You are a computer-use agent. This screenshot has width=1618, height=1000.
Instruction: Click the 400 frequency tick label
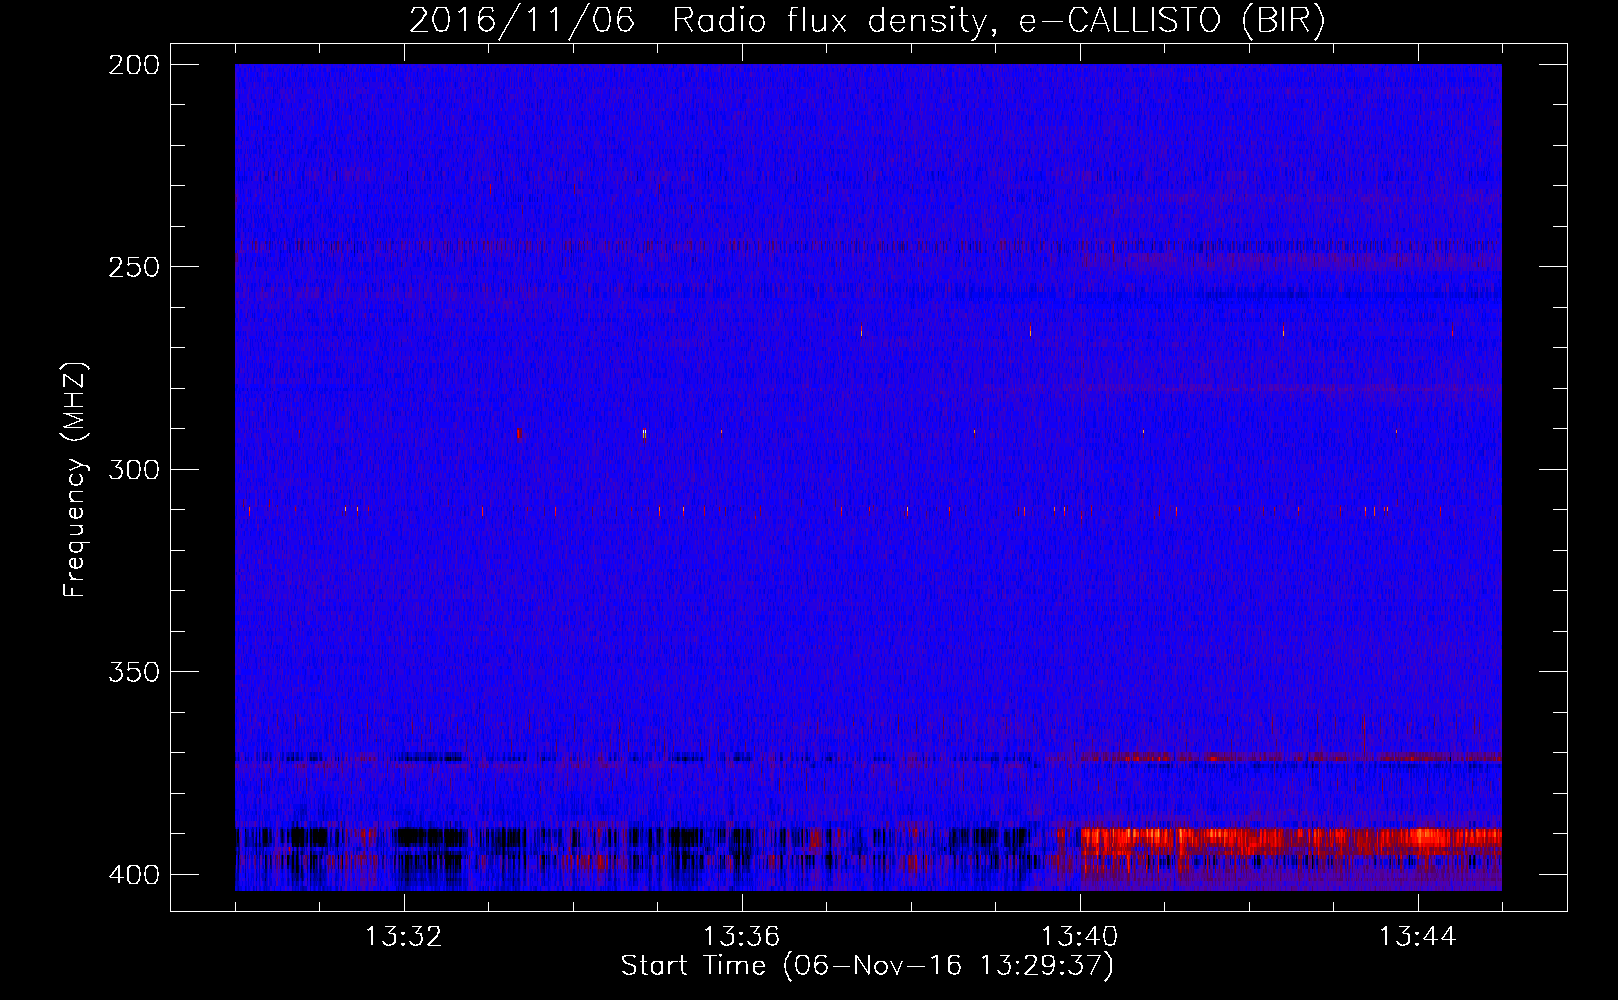[x=133, y=875]
